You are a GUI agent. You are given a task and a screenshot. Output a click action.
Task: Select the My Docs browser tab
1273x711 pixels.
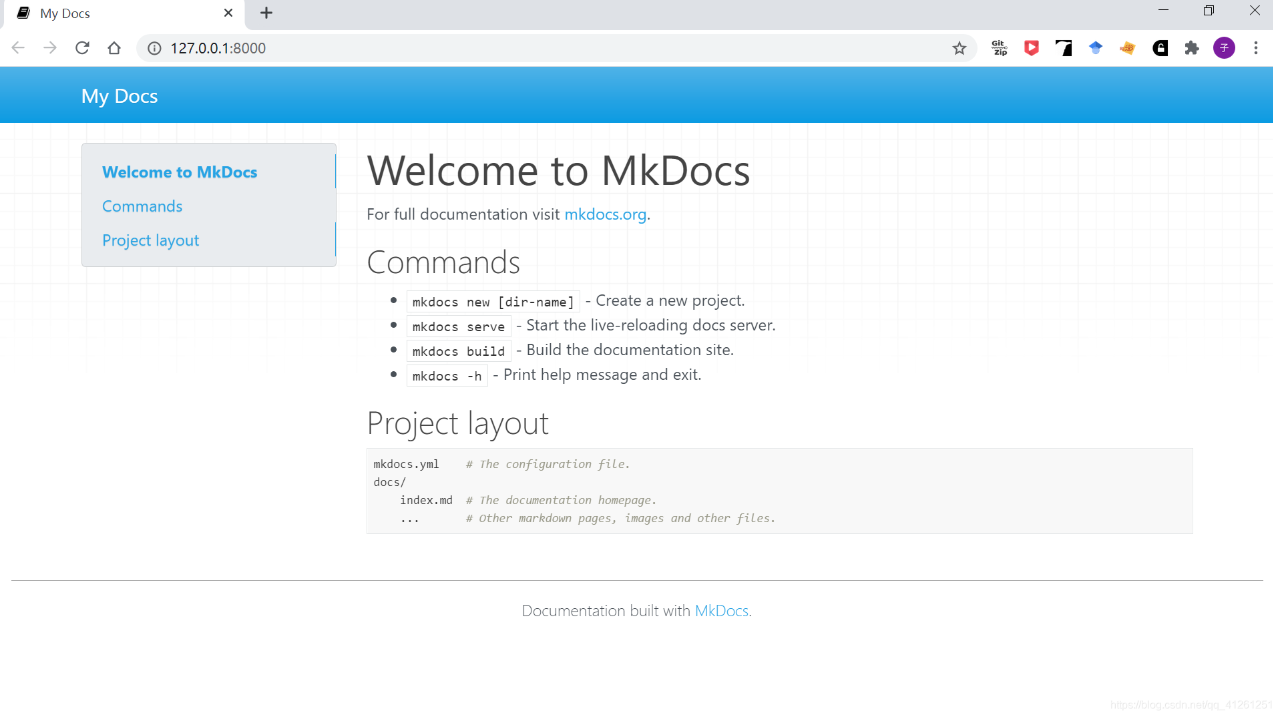pos(122,14)
